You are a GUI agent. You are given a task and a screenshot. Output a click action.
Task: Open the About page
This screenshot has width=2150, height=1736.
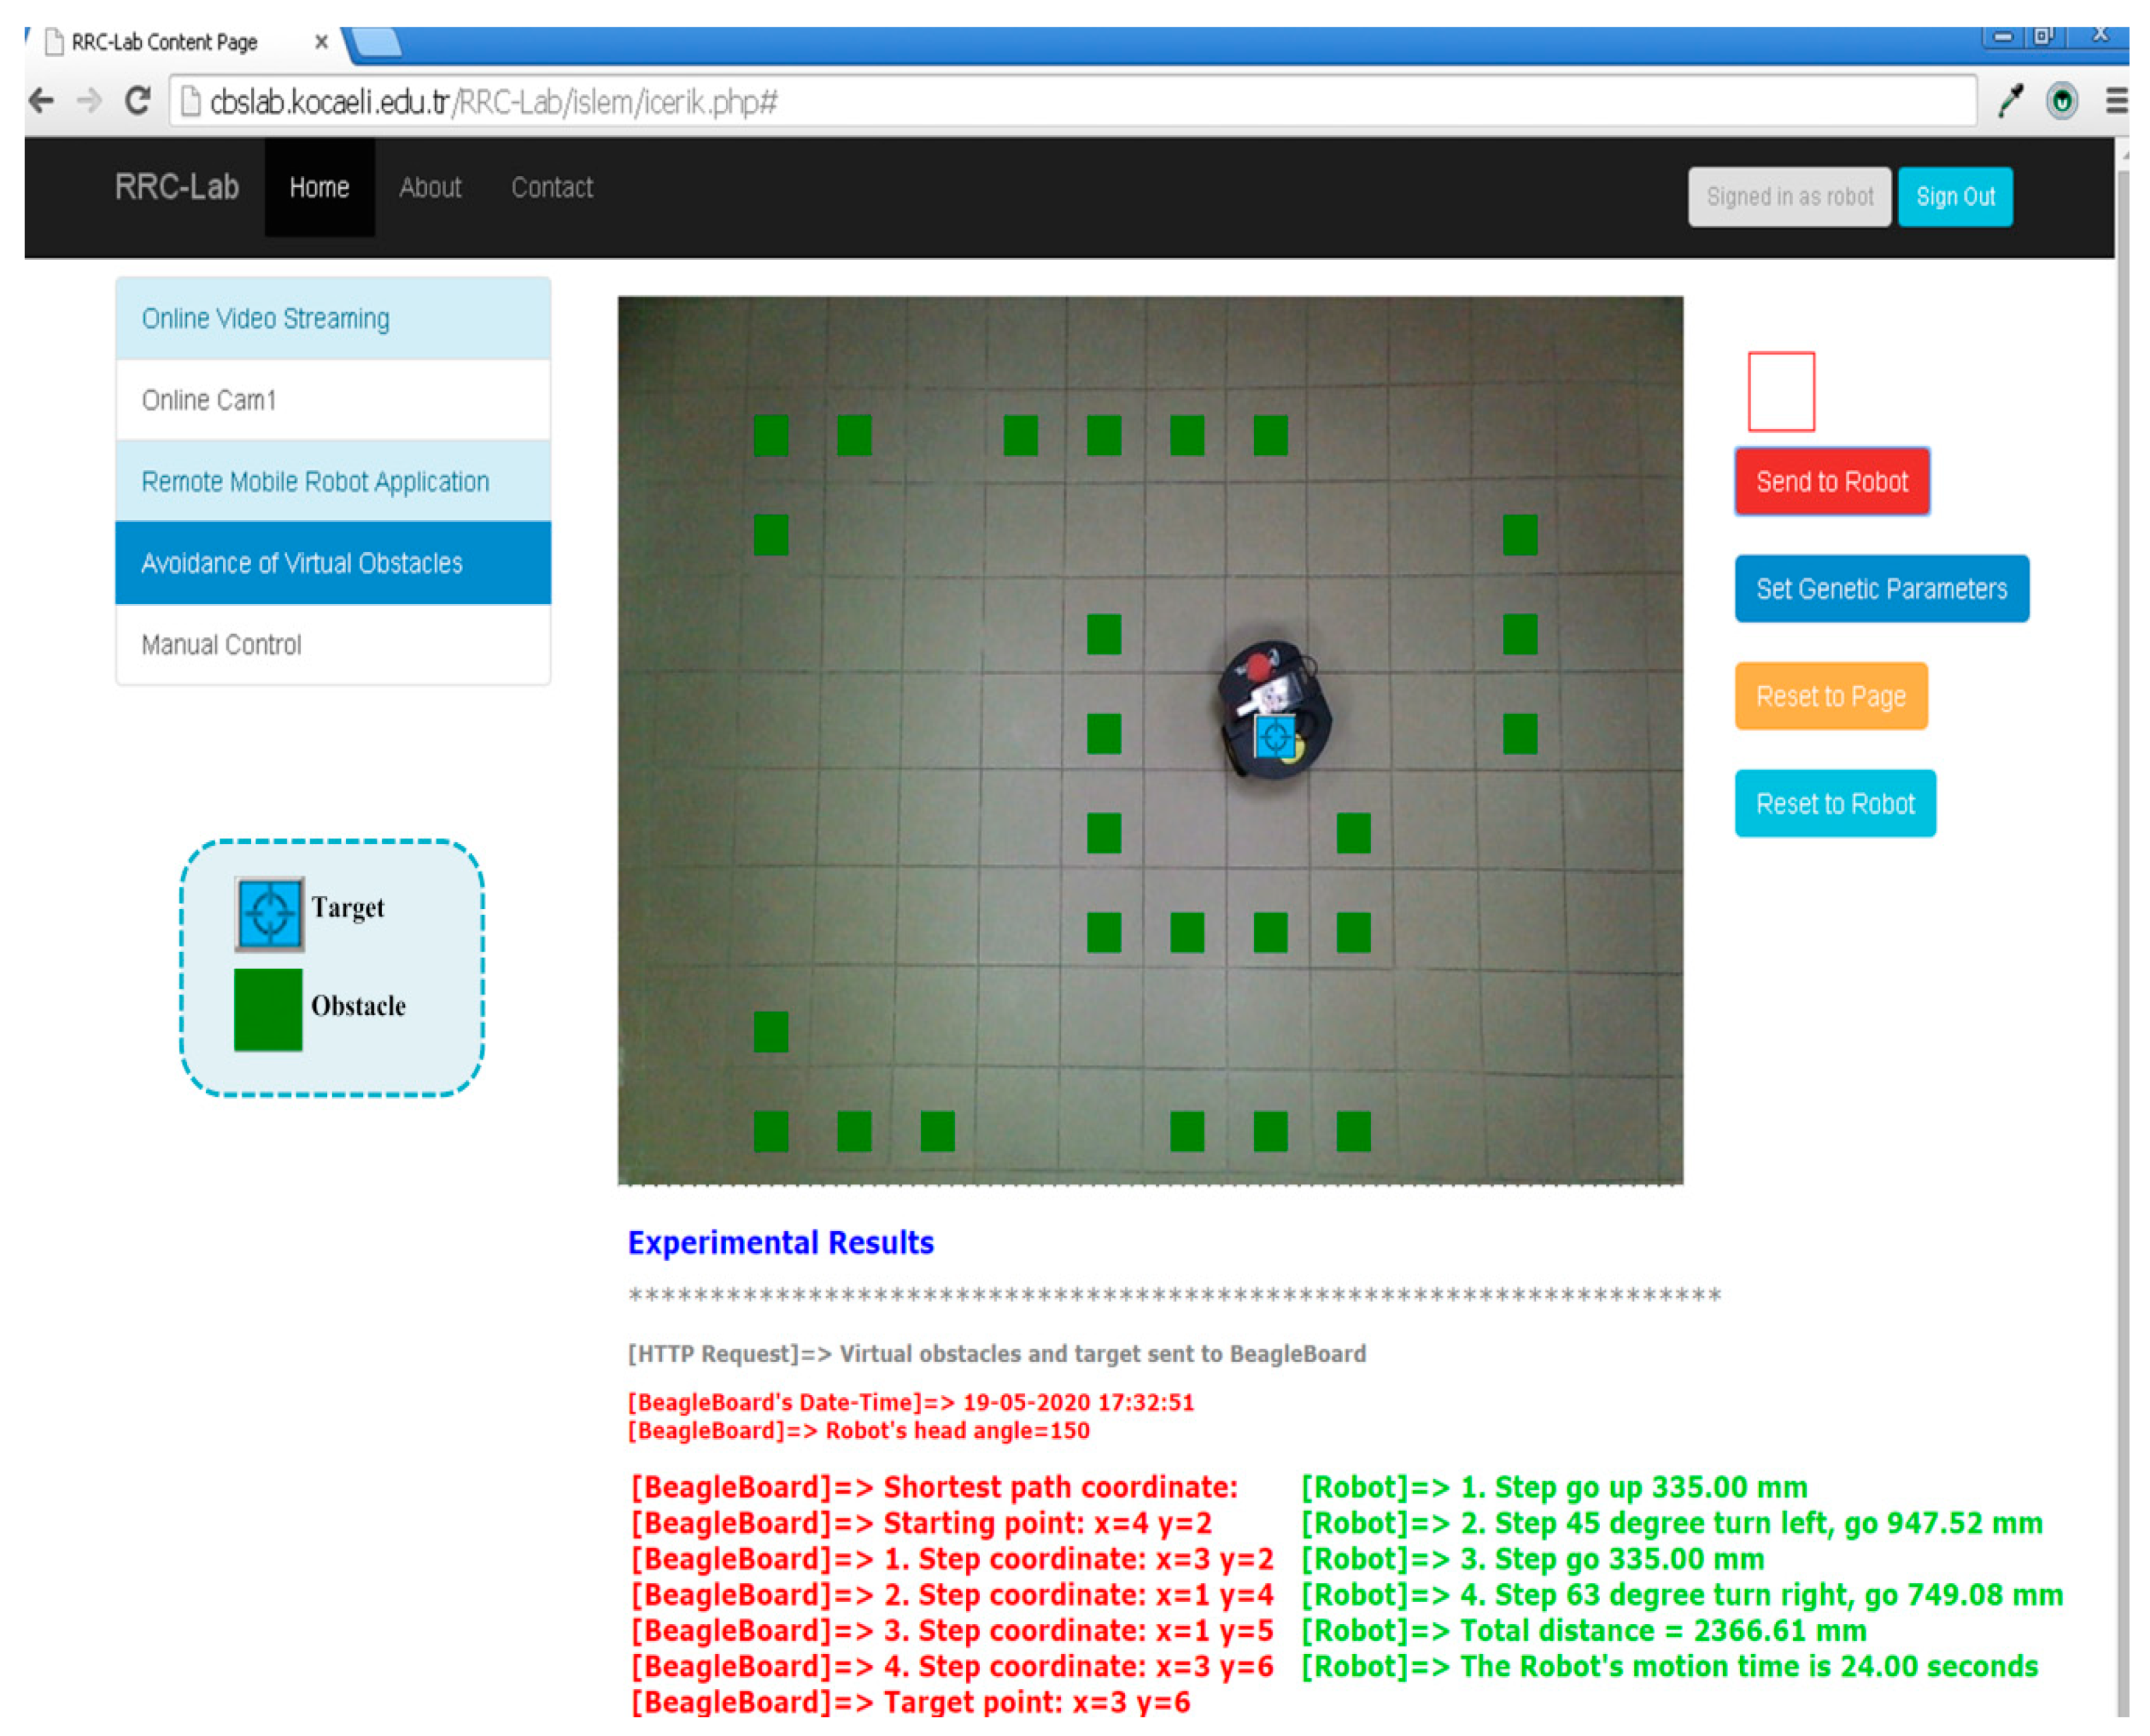(x=430, y=187)
